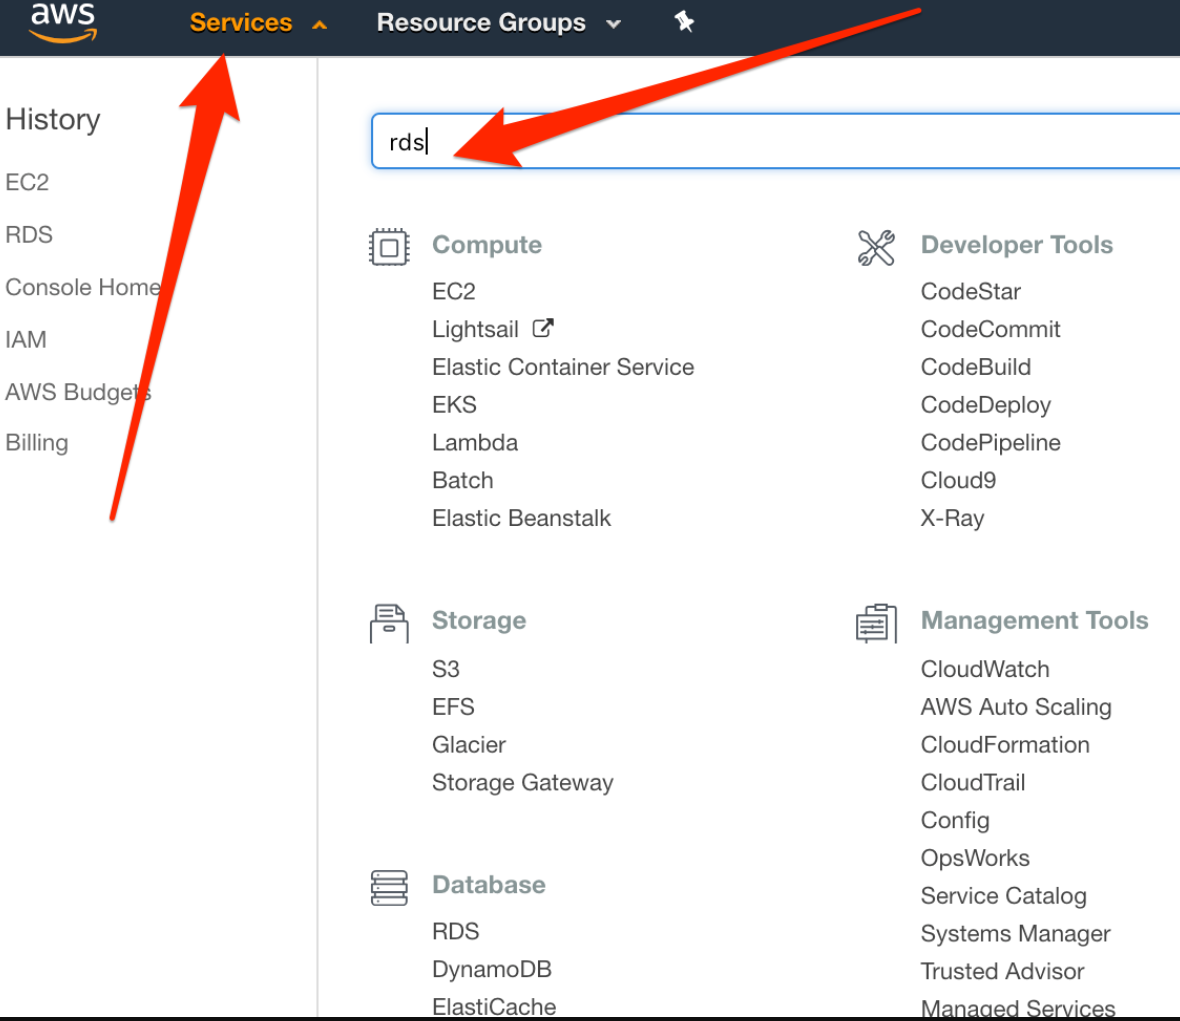Click the Database category icon
Screen dimensions: 1180x1021
(x=389, y=888)
